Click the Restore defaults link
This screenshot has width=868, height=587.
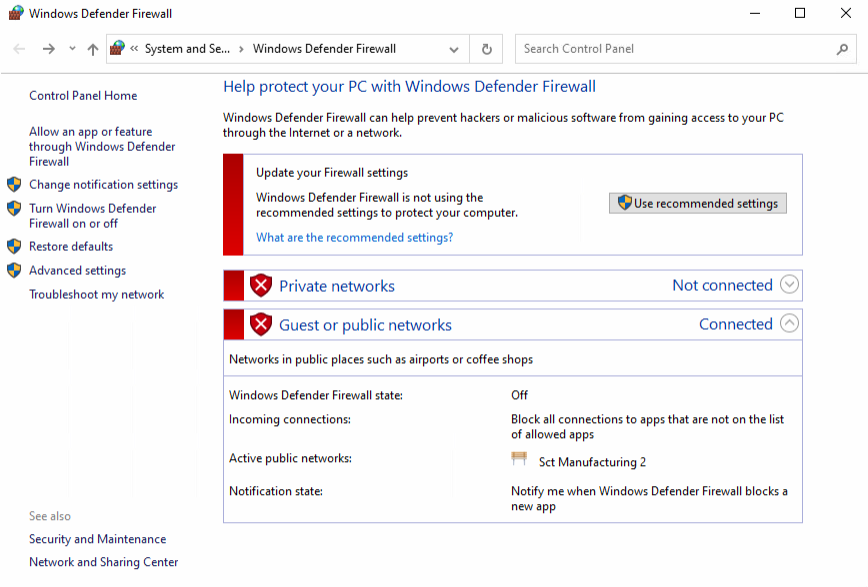point(71,246)
